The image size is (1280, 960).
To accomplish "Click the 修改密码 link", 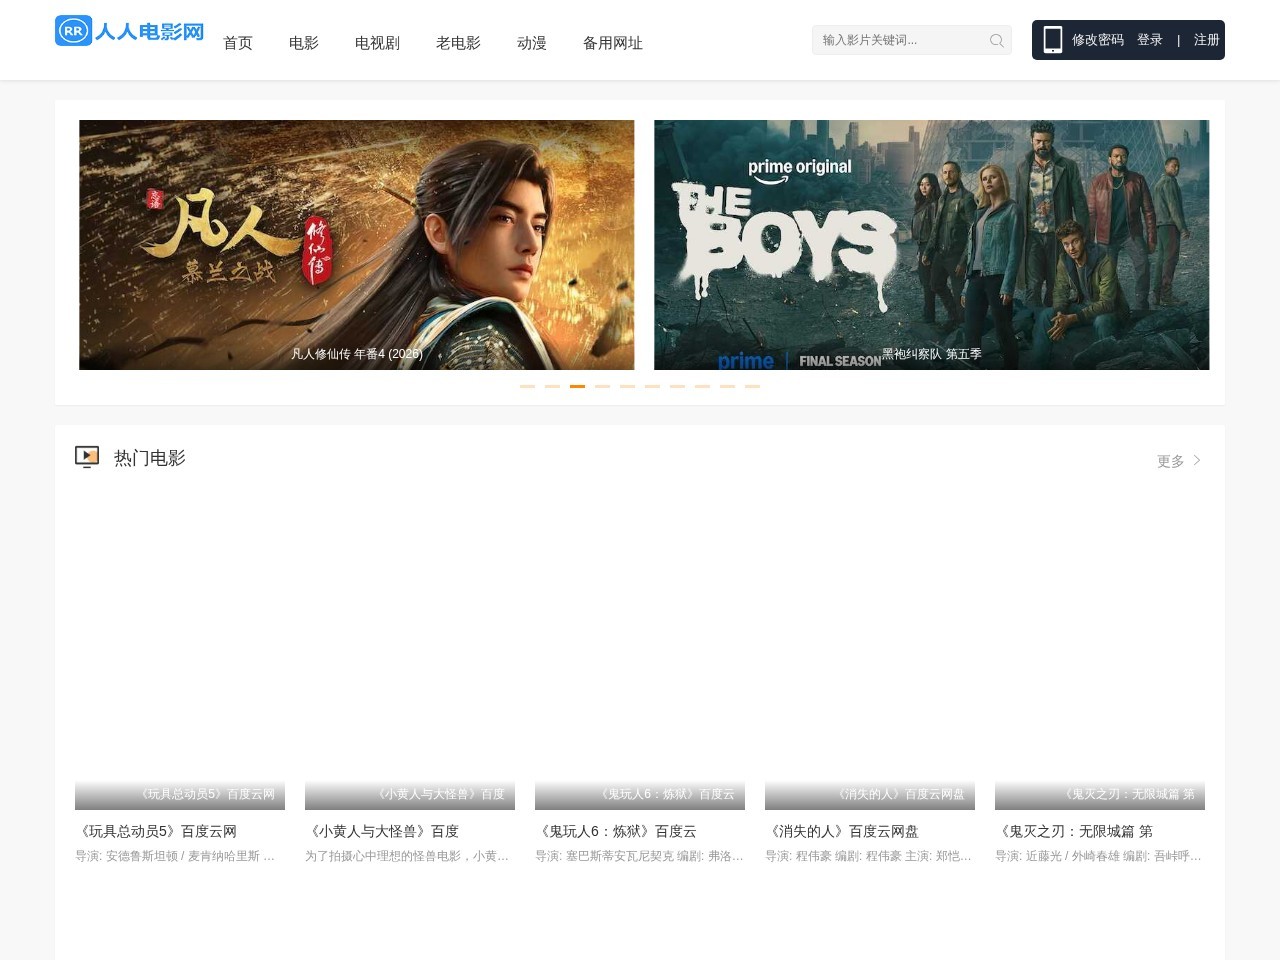I will pyautogui.click(x=1098, y=40).
